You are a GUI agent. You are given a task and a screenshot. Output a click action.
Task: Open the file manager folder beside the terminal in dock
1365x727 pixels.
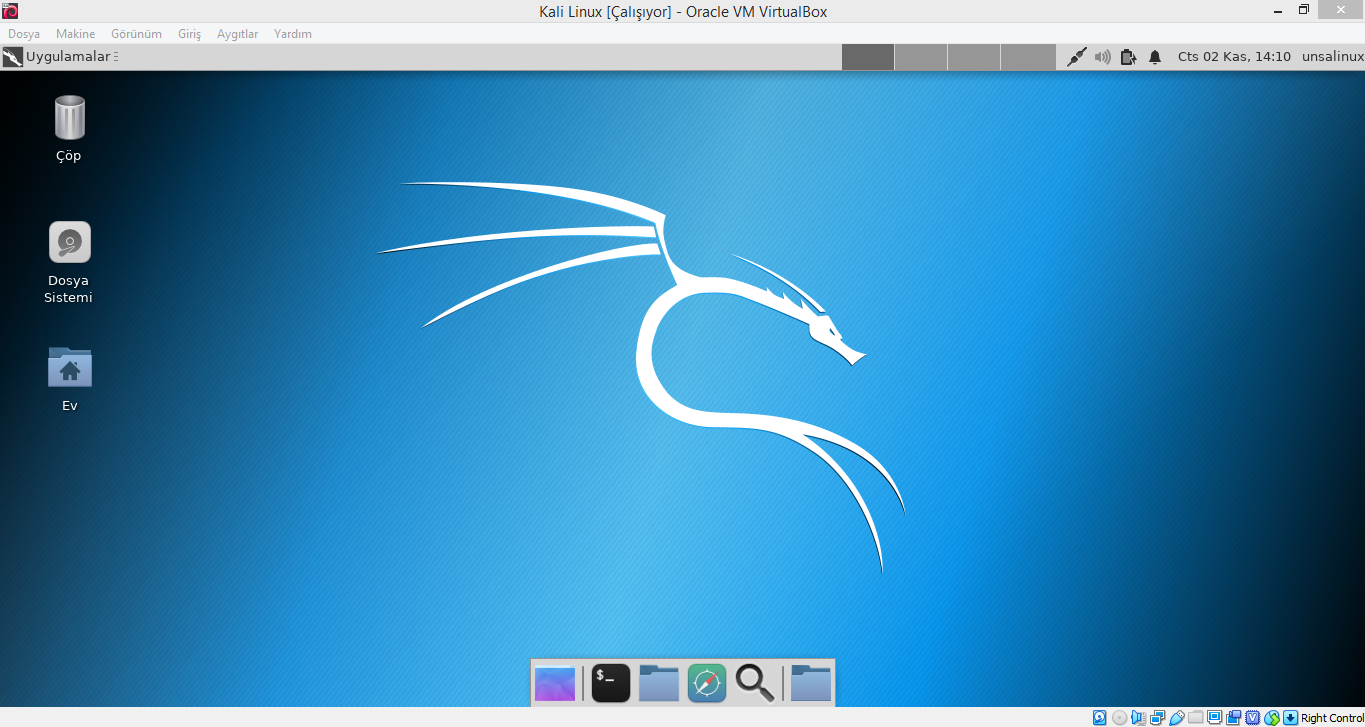659,683
